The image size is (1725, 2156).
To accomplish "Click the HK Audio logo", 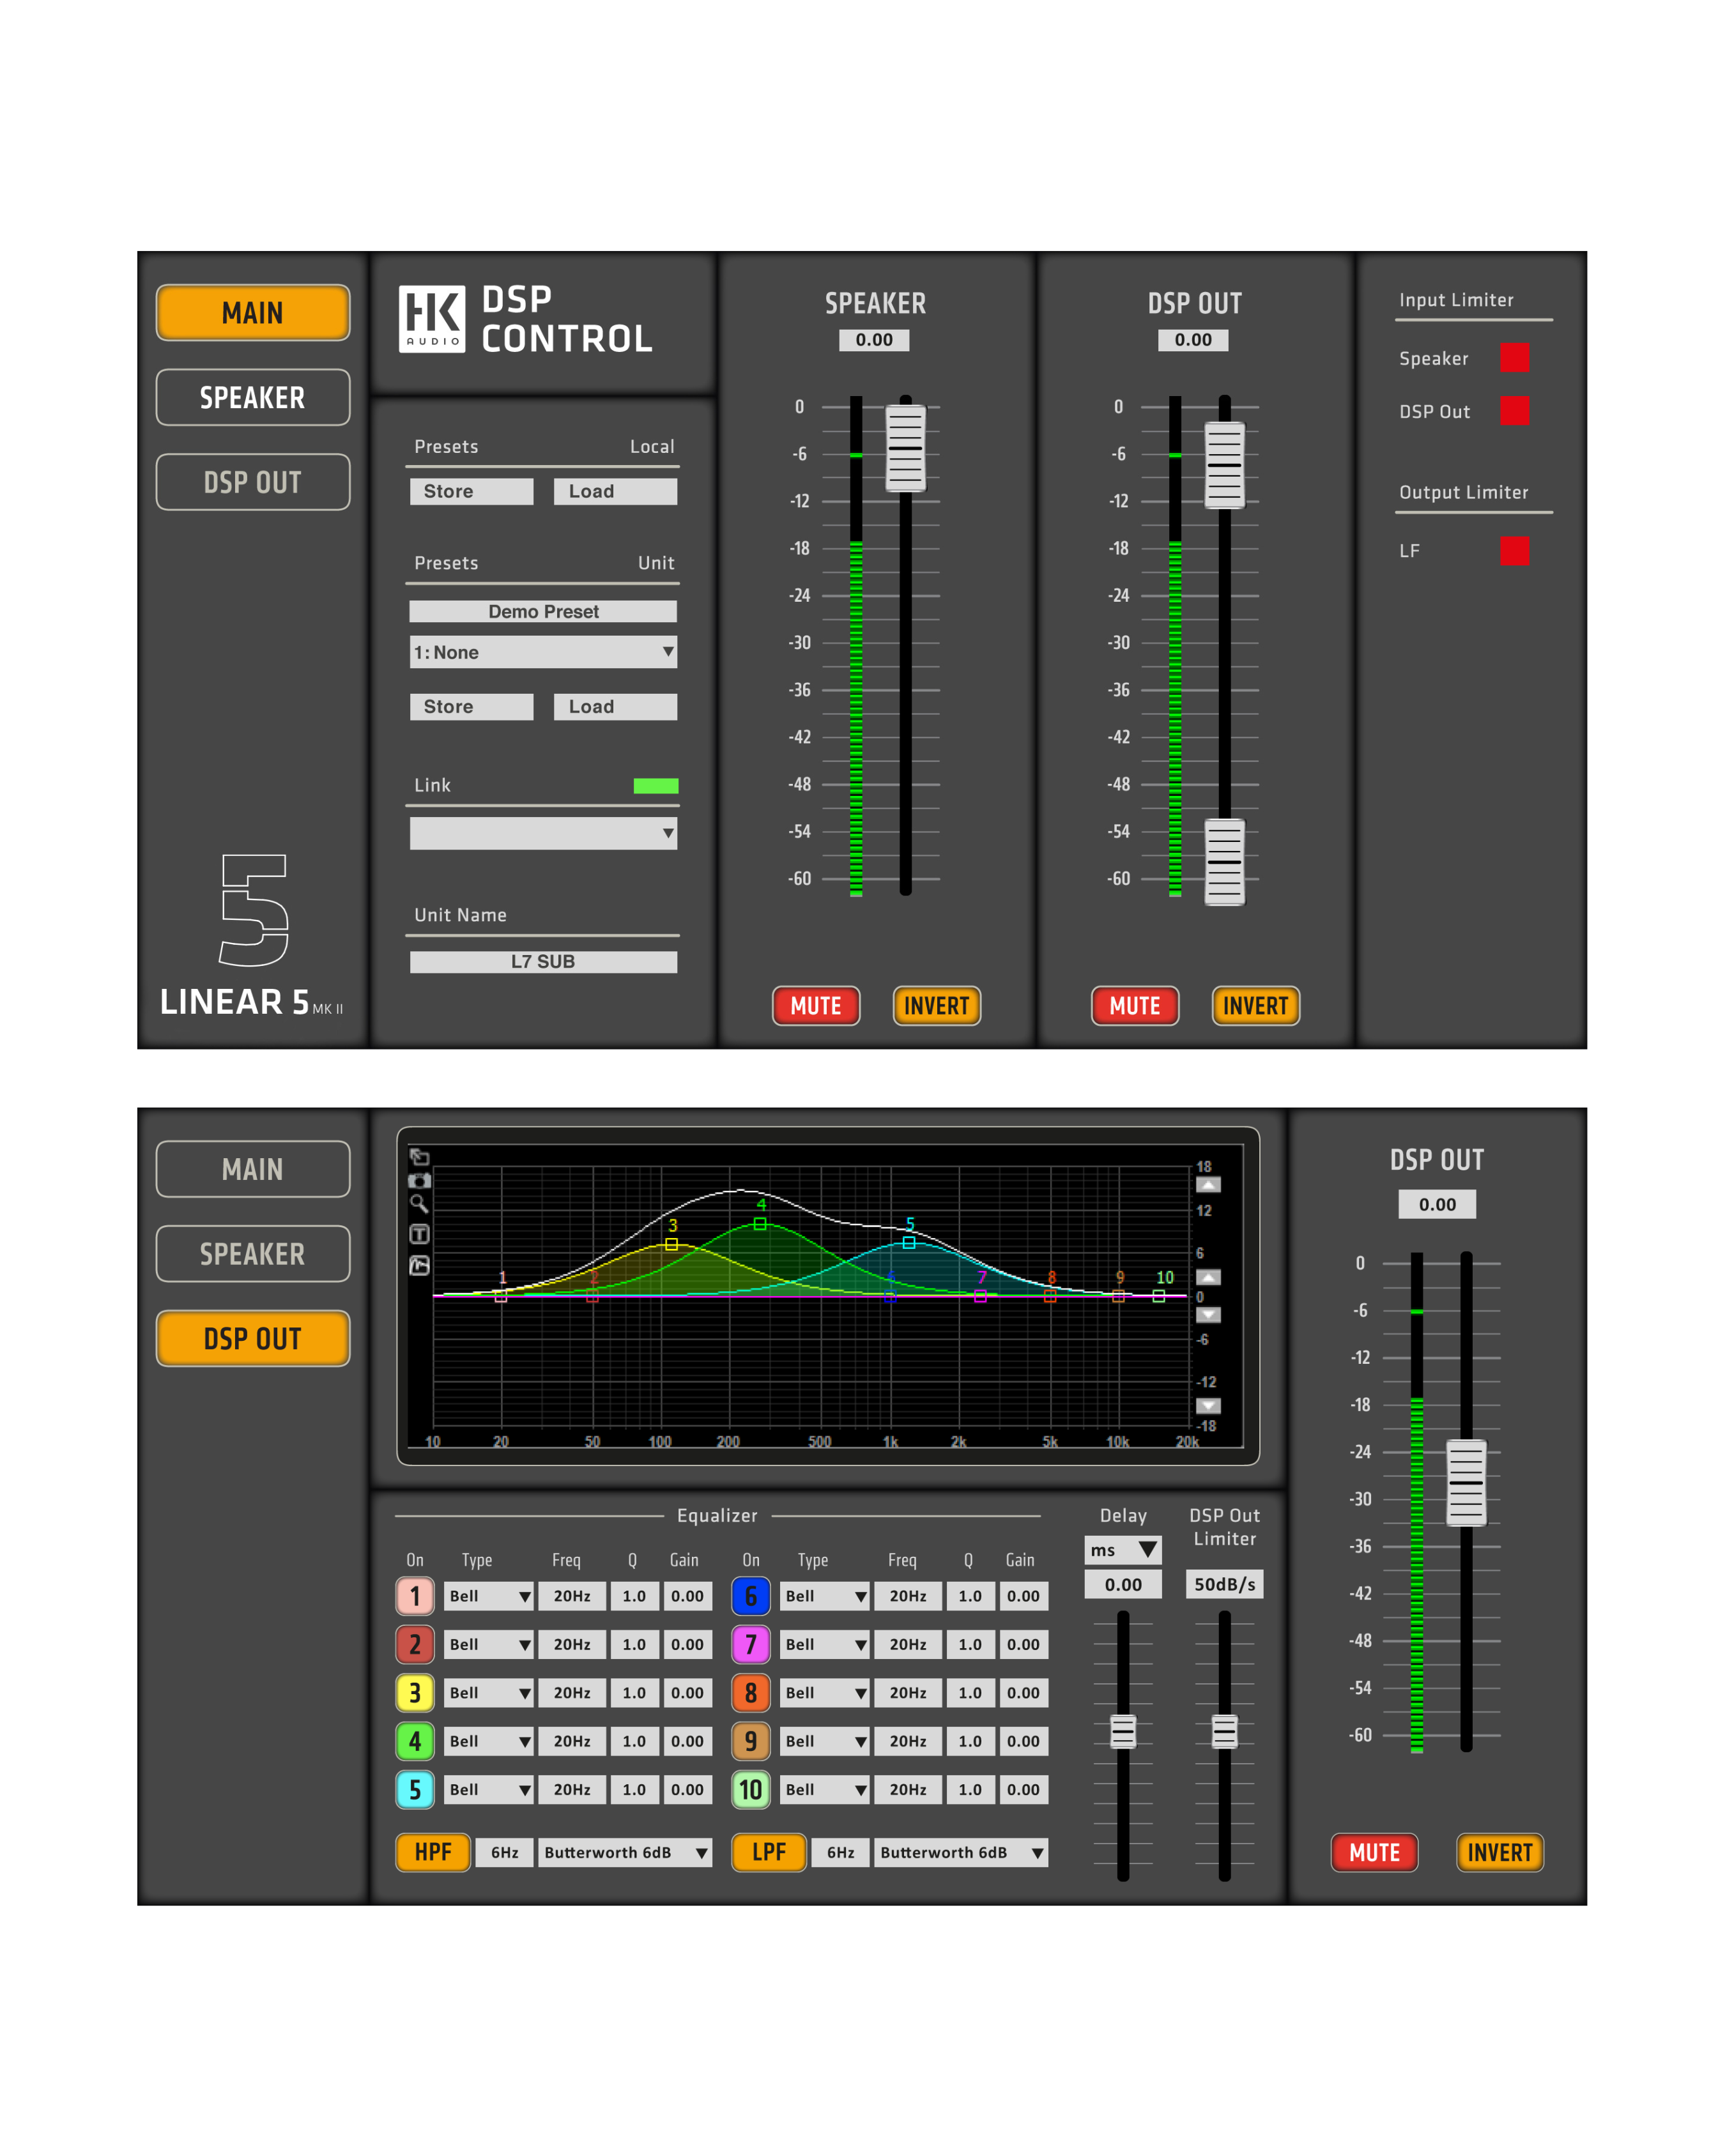I will [x=432, y=319].
